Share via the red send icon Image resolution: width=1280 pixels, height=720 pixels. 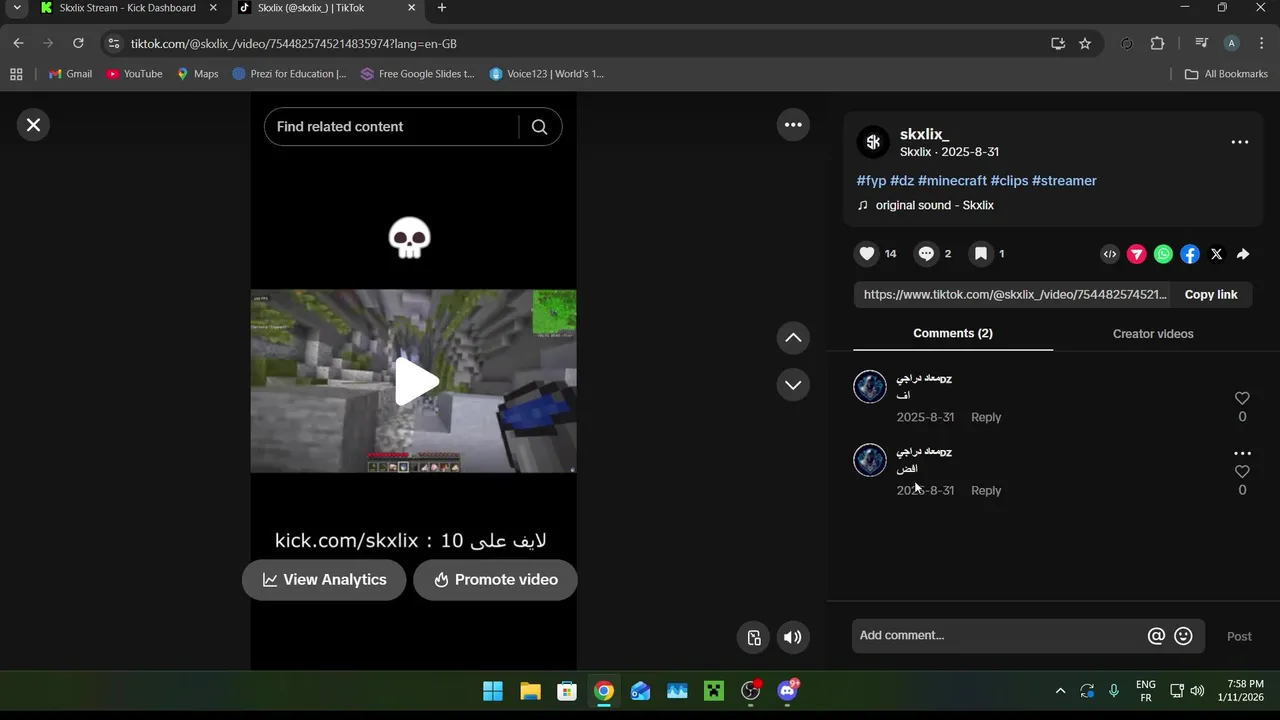point(1137,254)
